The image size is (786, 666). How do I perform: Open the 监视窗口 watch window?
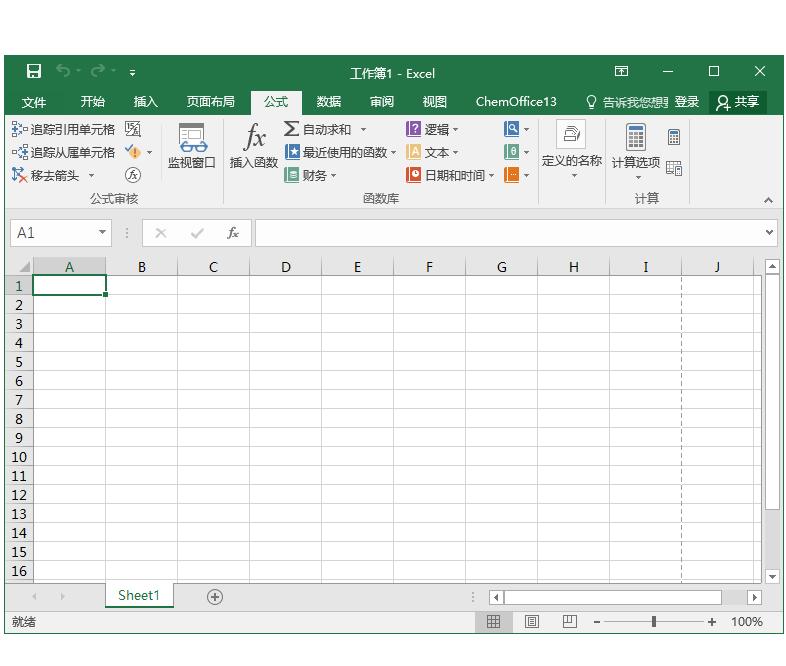[192, 146]
